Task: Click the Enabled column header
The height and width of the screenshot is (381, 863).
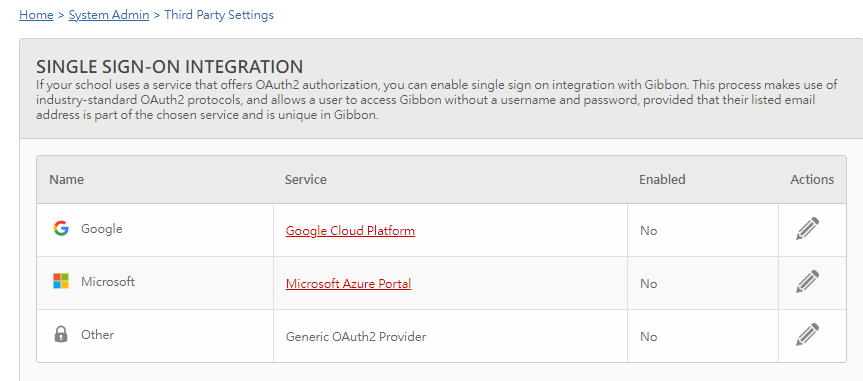Action: (662, 179)
